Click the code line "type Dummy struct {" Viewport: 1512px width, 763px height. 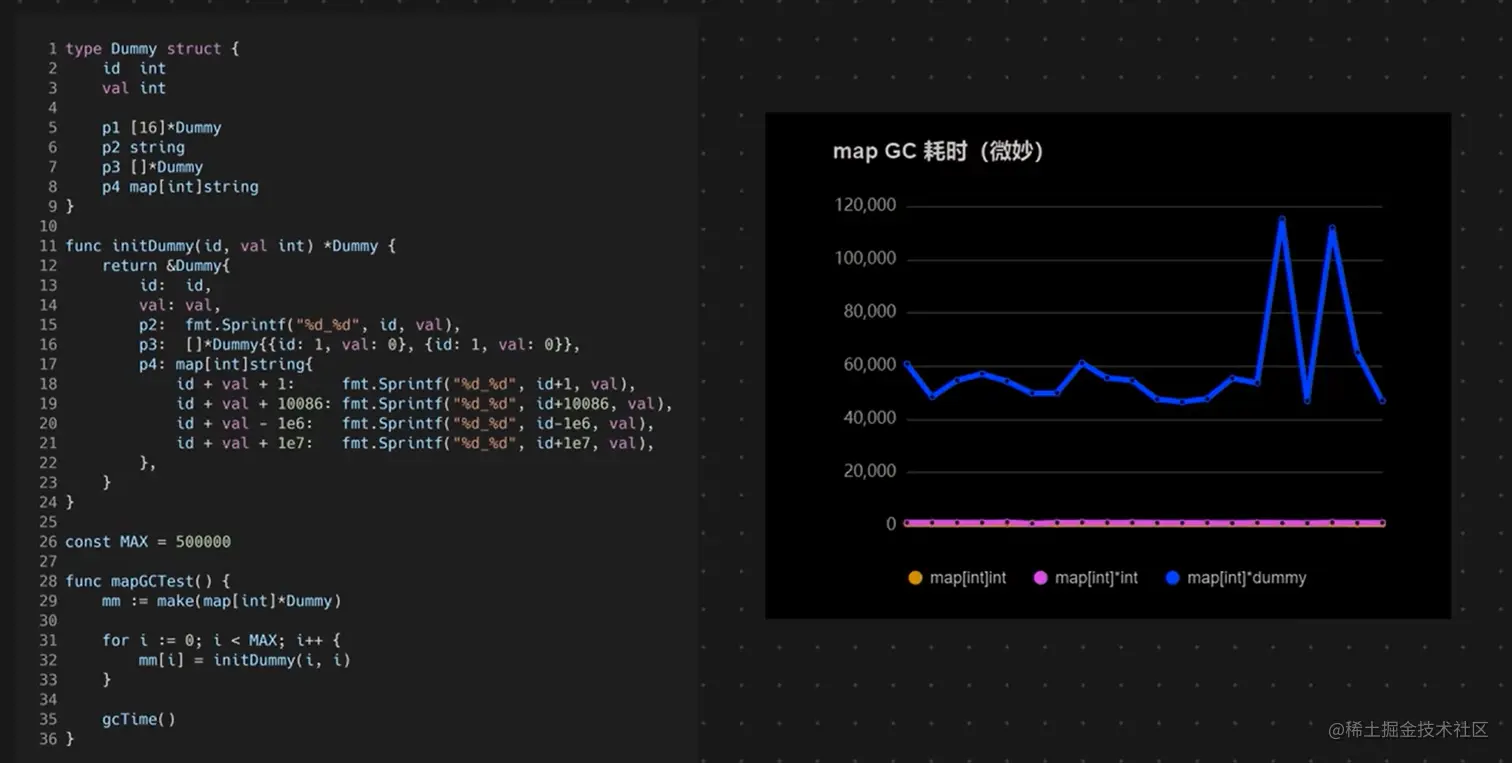click(152, 48)
